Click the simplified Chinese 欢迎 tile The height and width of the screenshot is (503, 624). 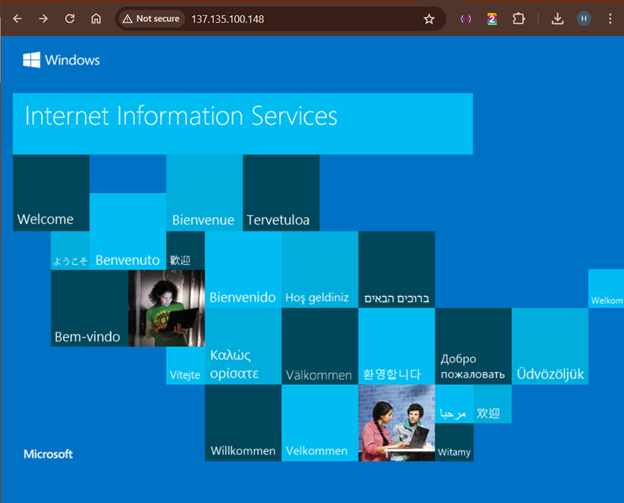click(492, 404)
